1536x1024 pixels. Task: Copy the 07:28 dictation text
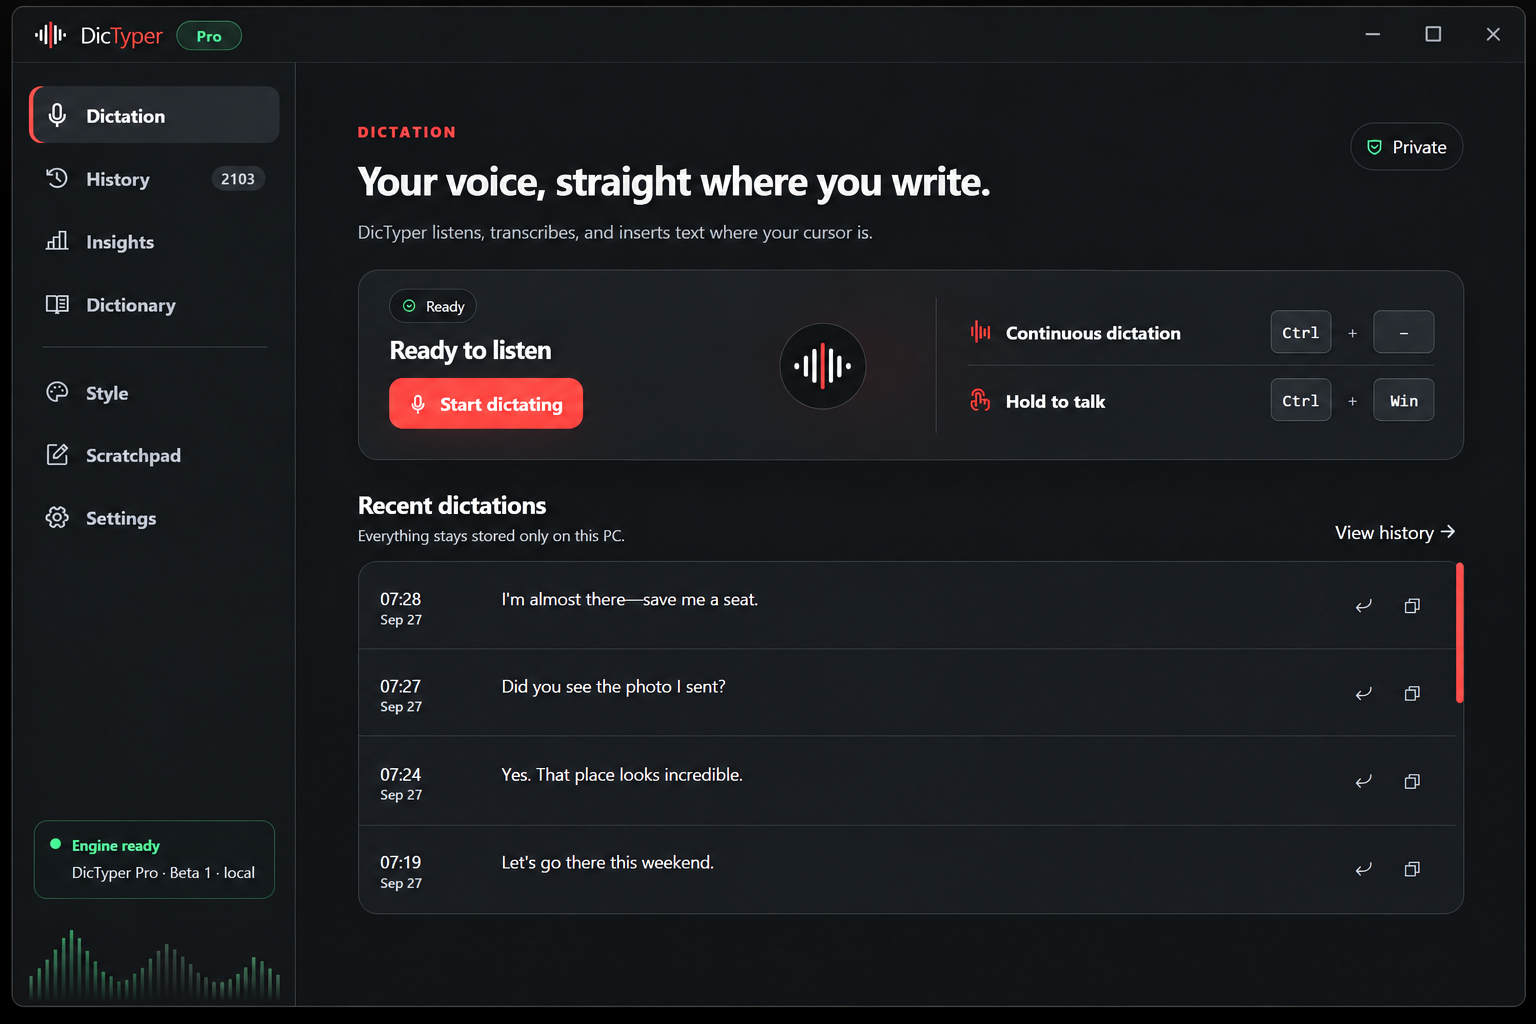tap(1412, 606)
